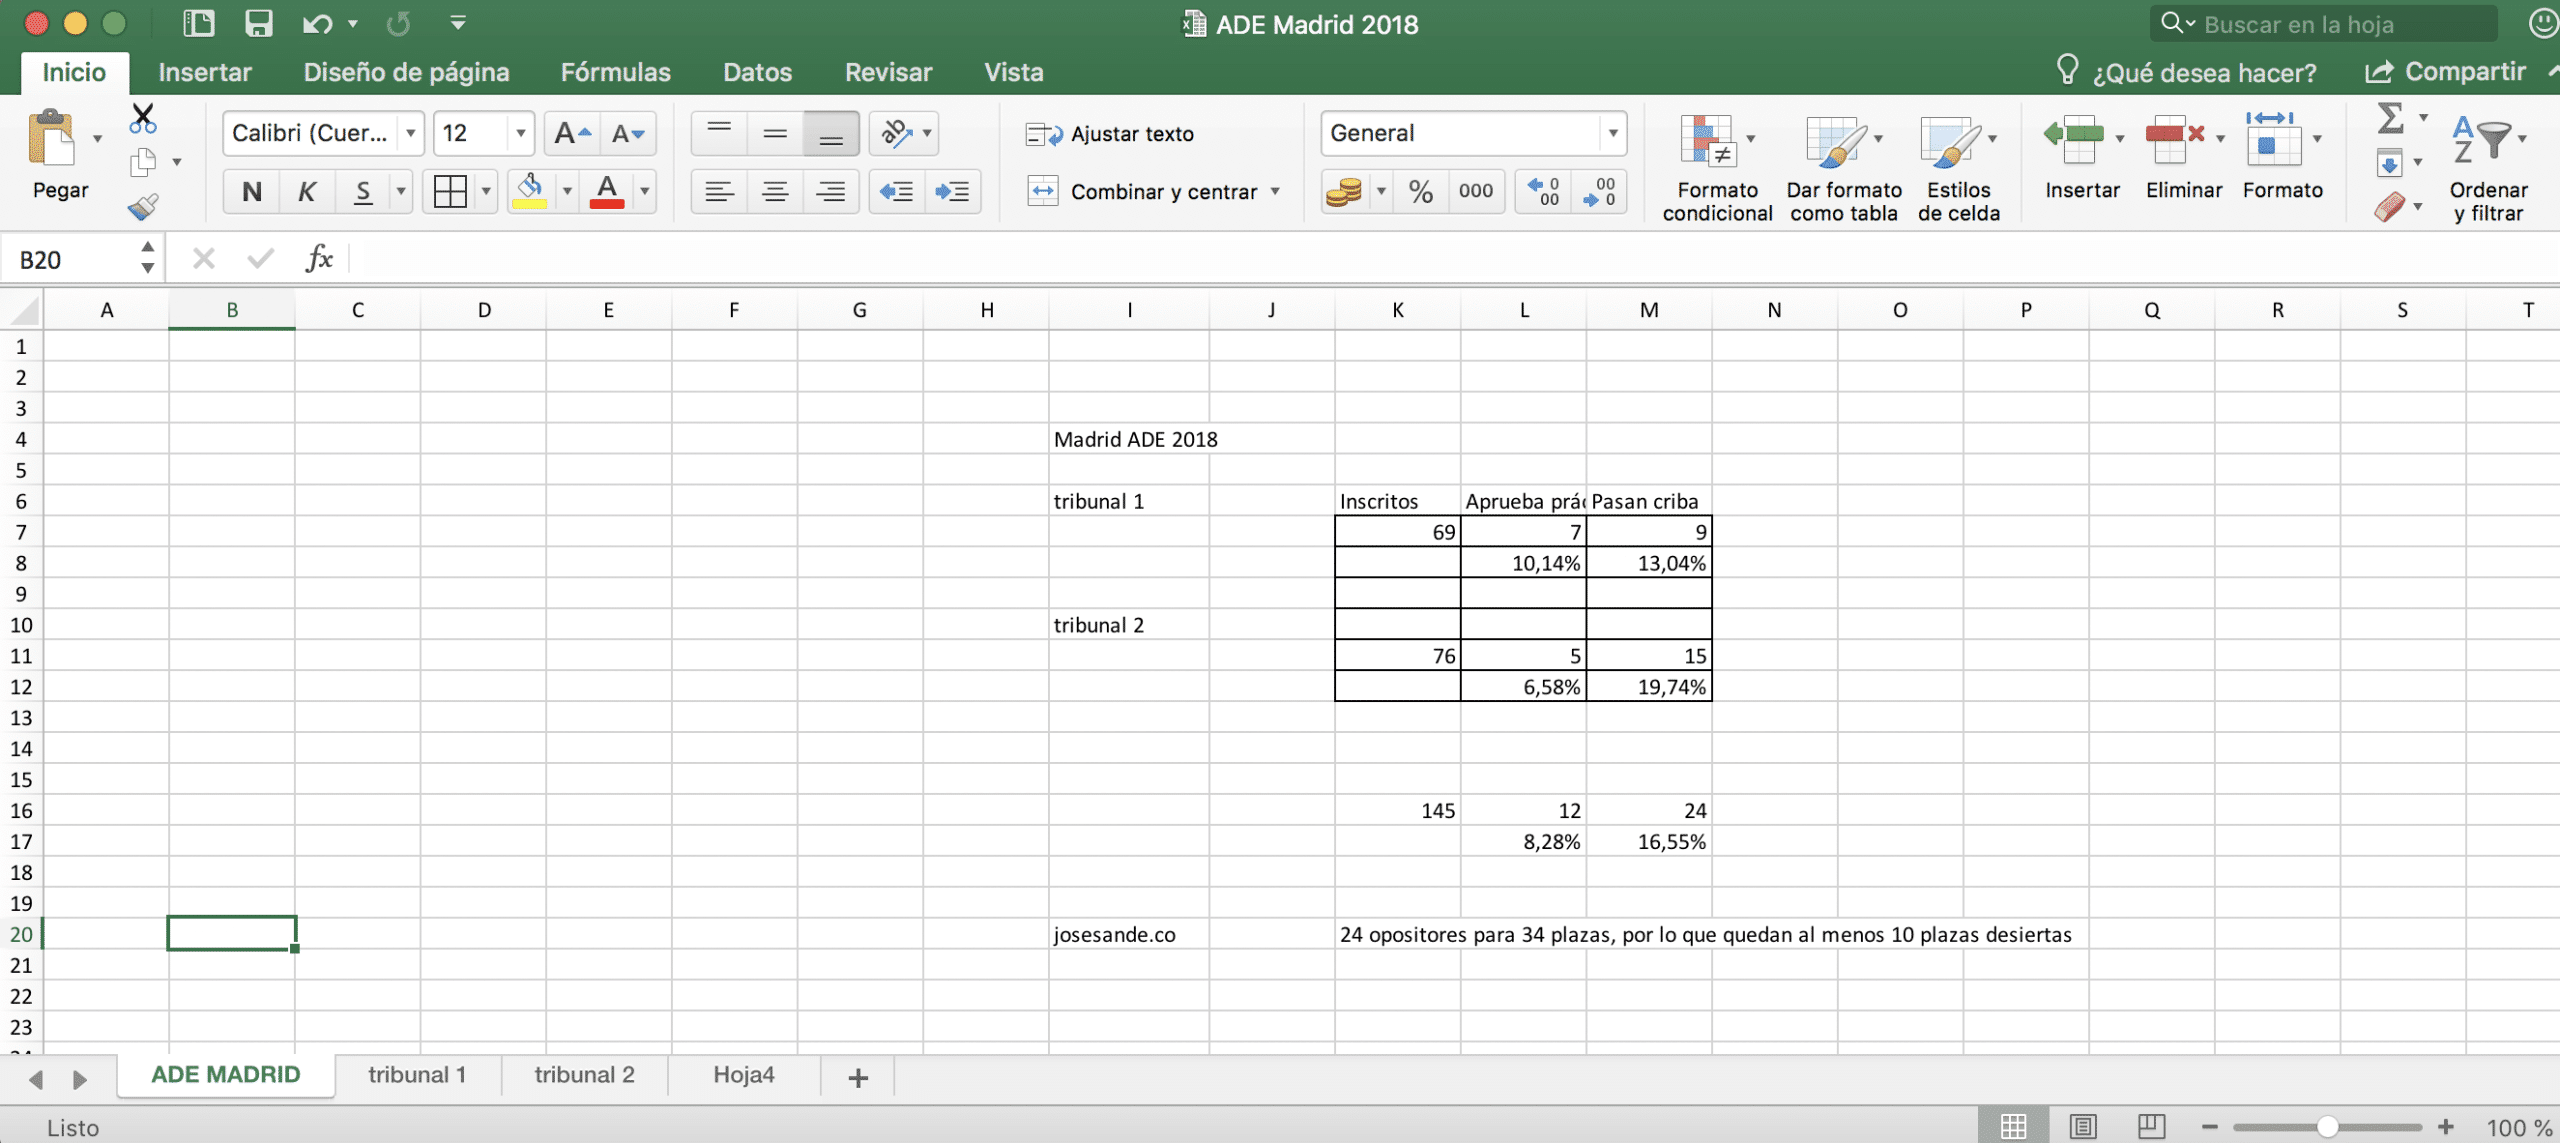Click the save disk icon in title bar

(x=259, y=23)
